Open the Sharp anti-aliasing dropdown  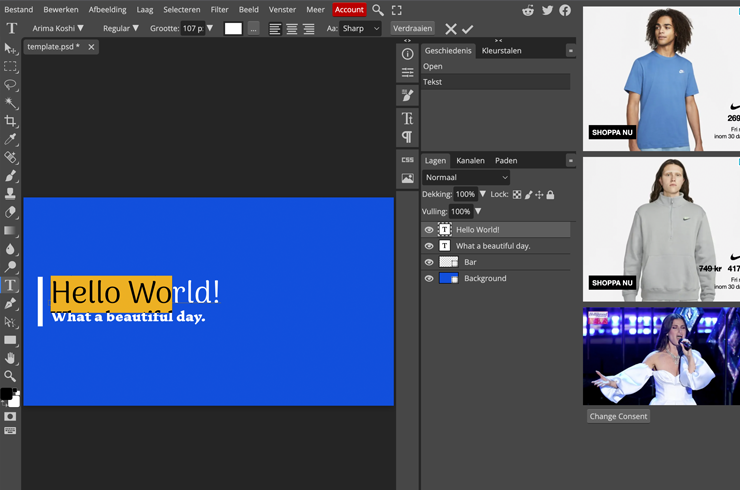click(x=360, y=28)
